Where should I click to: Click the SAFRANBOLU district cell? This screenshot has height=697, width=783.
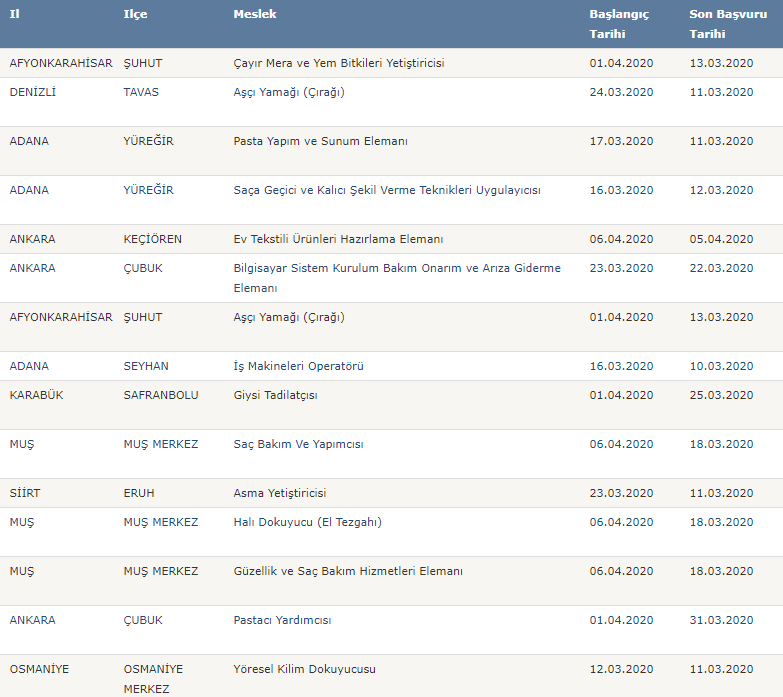coord(160,395)
